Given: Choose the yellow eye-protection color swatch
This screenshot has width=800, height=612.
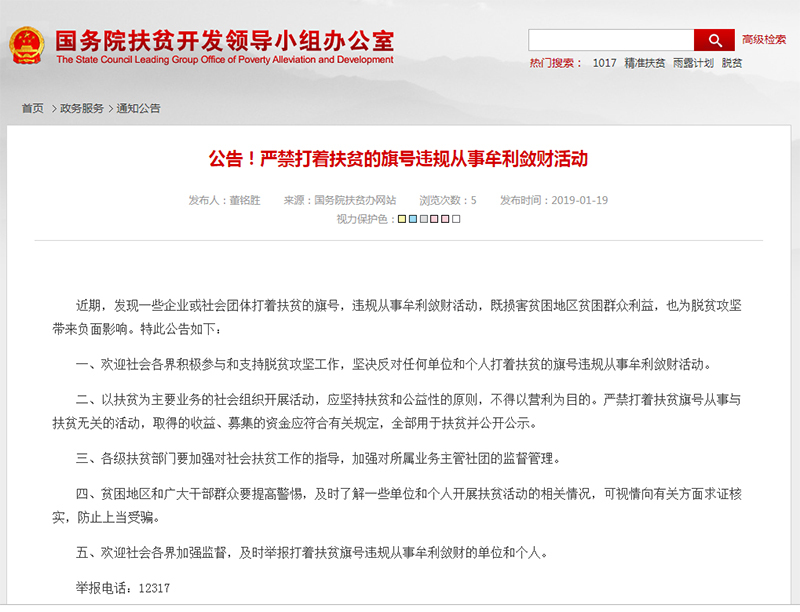Looking at the screenshot, I should [402, 219].
